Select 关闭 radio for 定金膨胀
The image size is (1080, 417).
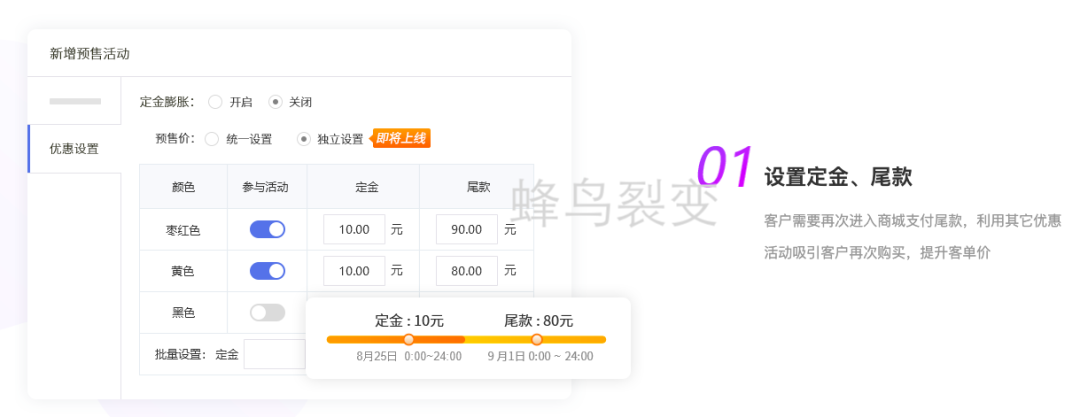tap(275, 102)
